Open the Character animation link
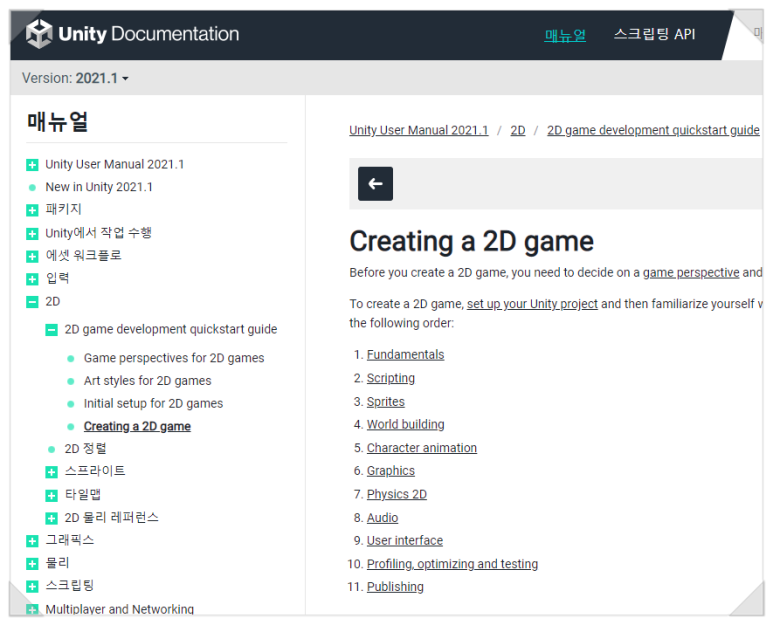Viewport: 773px width, 625px height. pyautogui.click(x=422, y=448)
